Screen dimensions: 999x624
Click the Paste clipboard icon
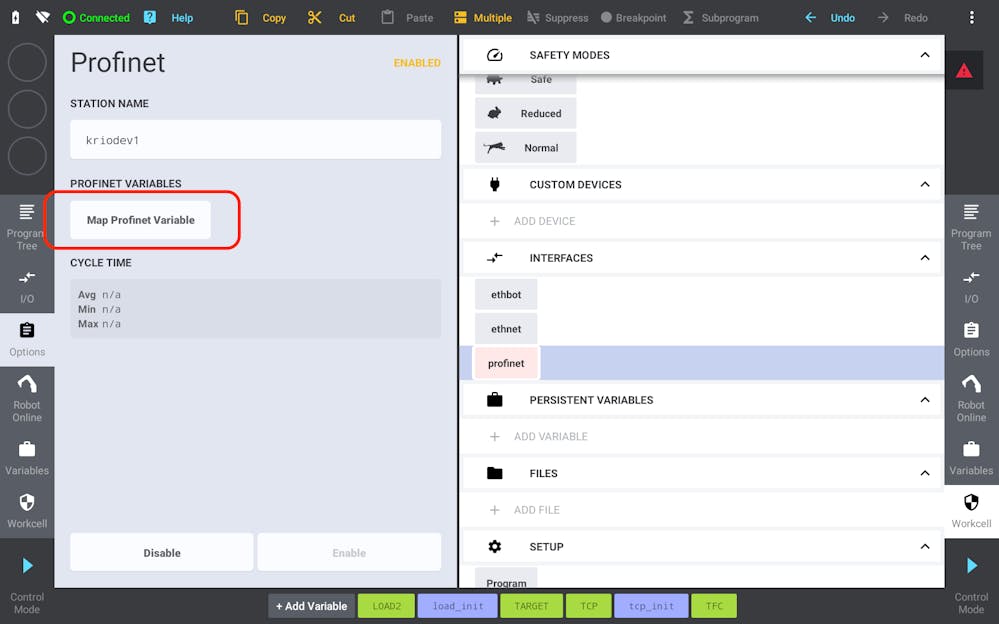(387, 17)
